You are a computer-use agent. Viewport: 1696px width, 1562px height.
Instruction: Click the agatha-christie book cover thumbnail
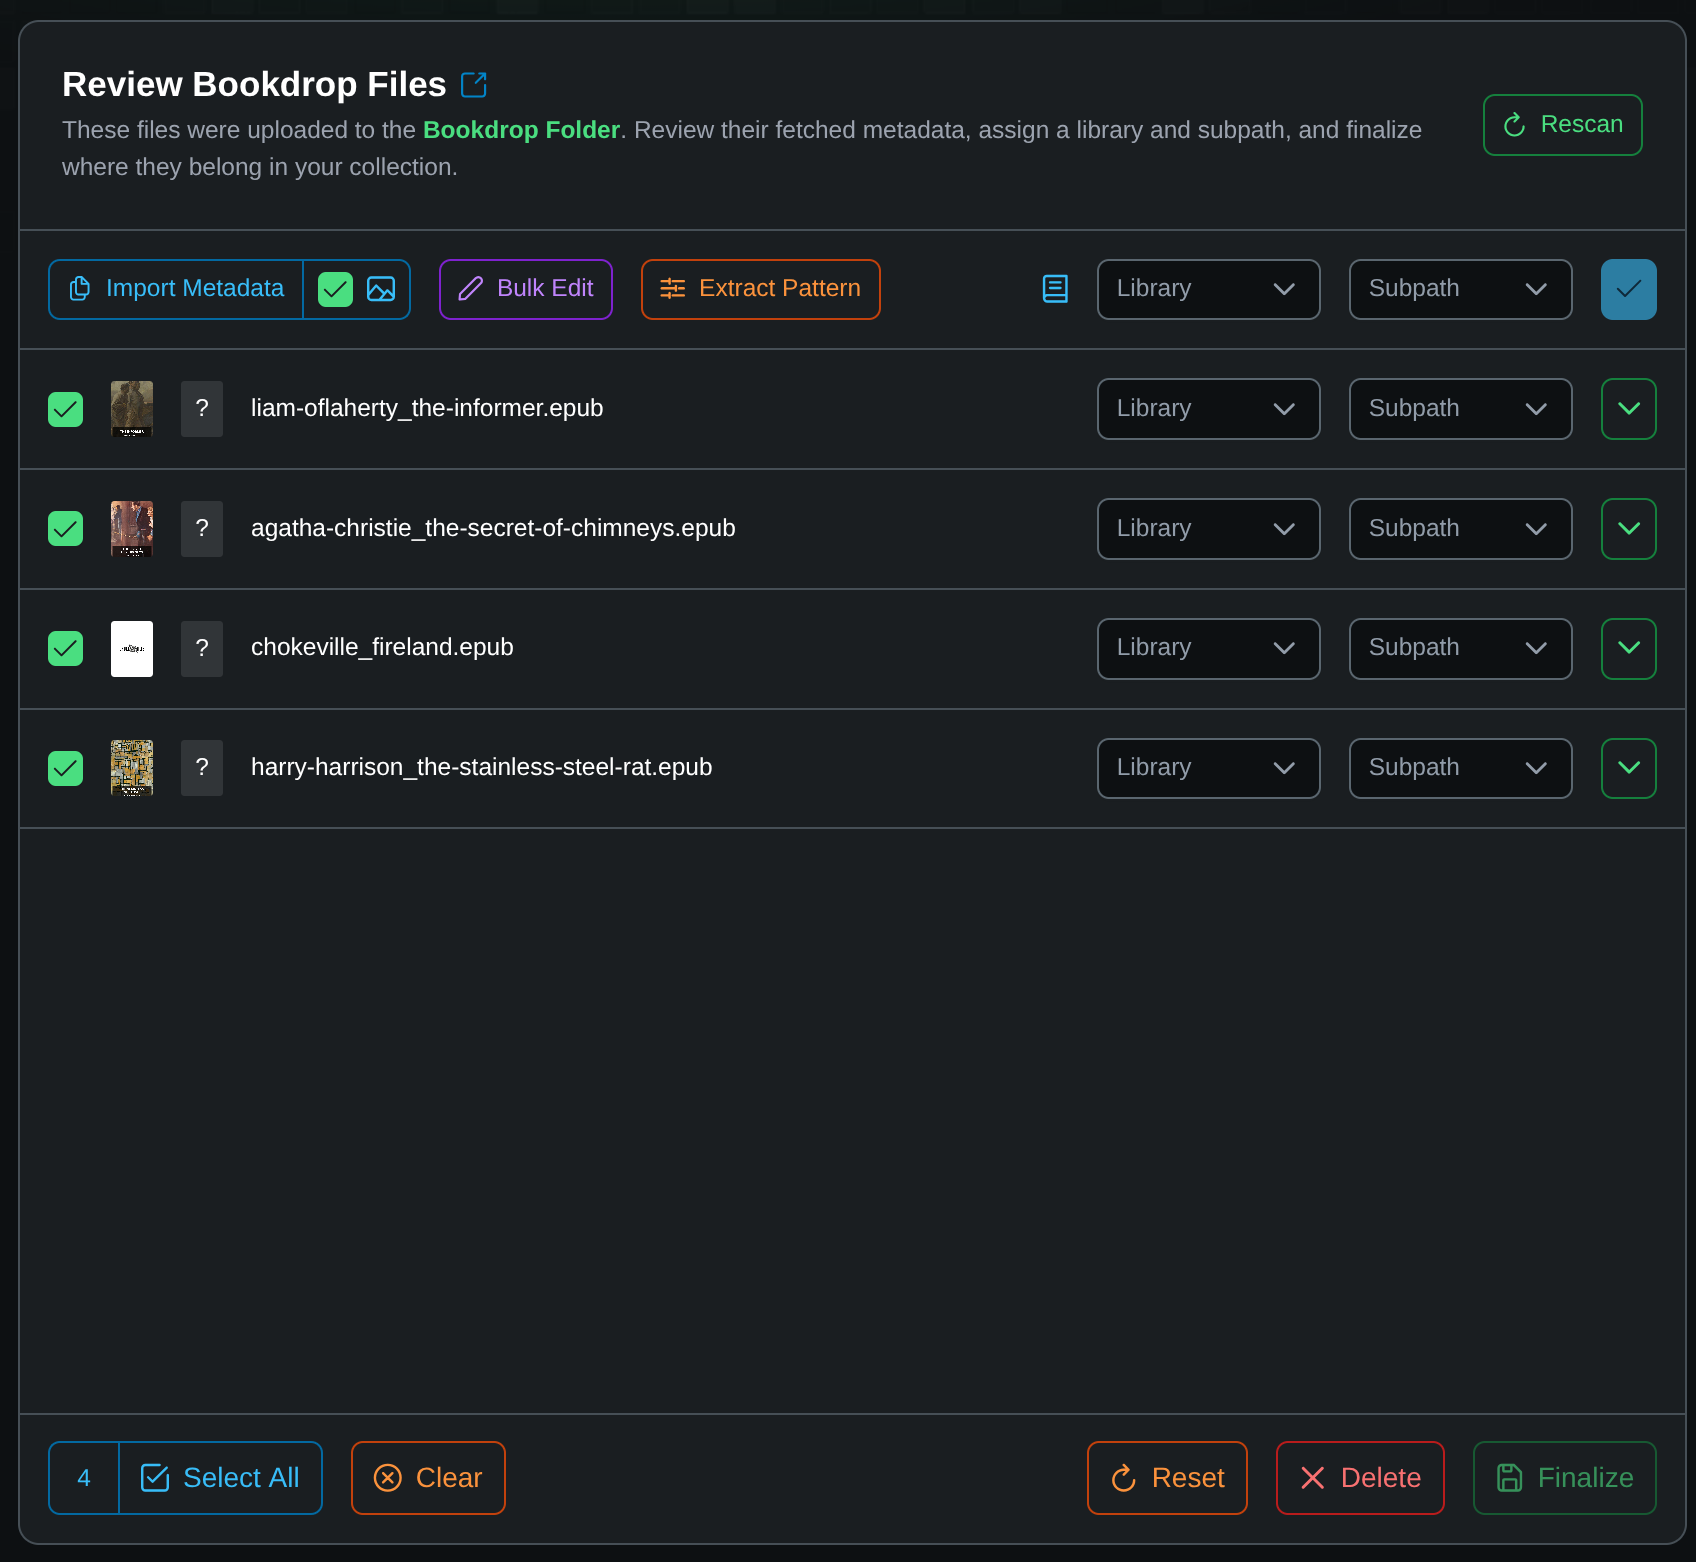click(x=132, y=528)
